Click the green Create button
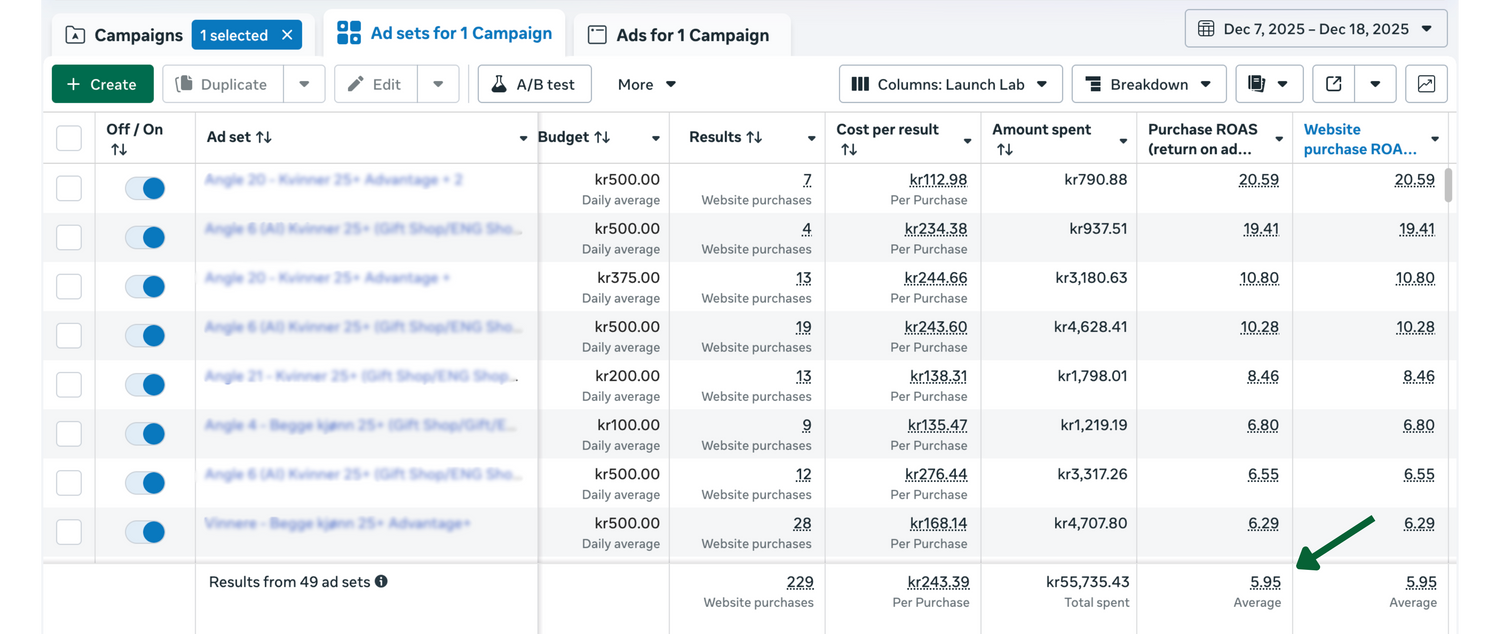The image size is (1500, 634). (102, 84)
